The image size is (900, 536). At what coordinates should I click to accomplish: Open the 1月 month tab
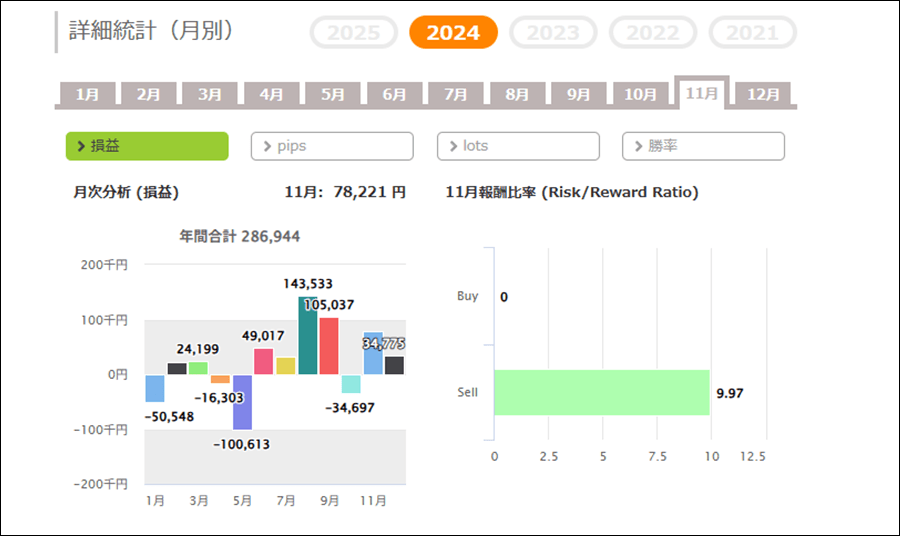click(x=87, y=95)
